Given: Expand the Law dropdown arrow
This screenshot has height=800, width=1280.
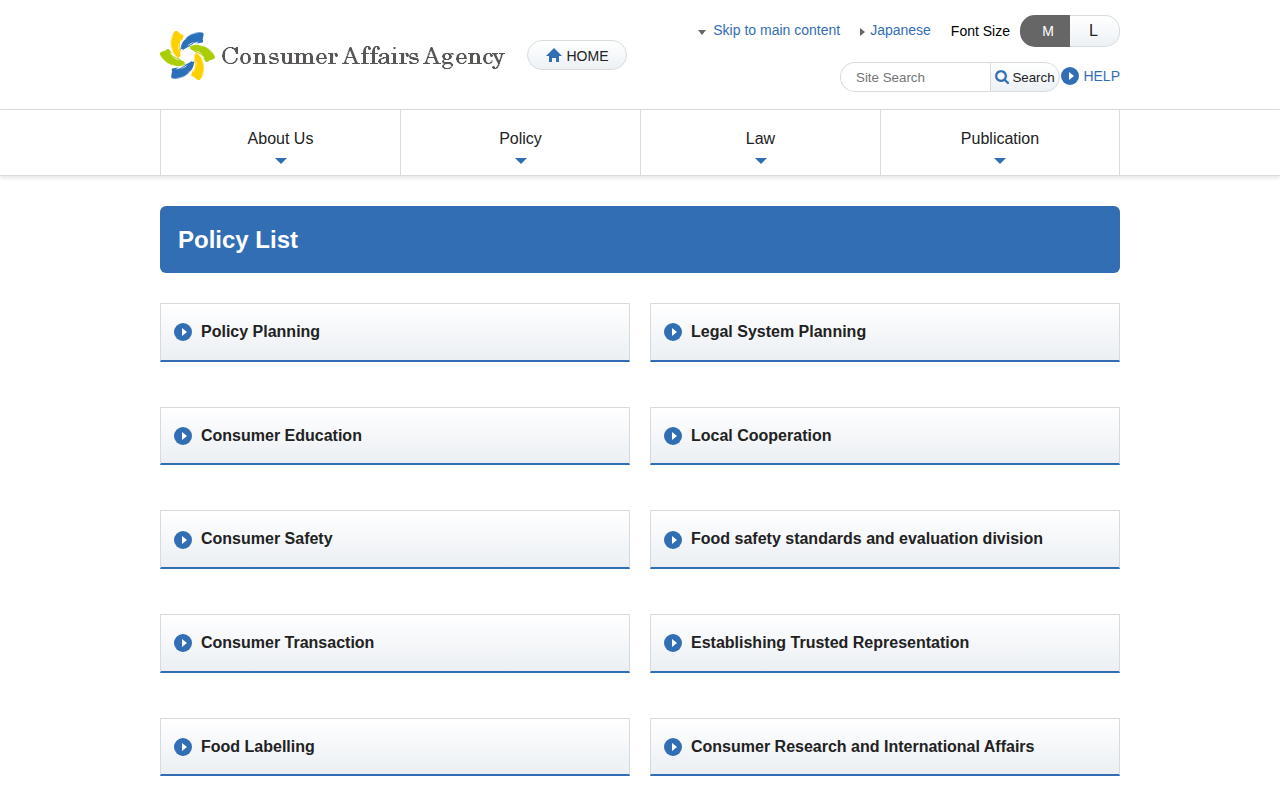Looking at the screenshot, I should click(x=760, y=160).
